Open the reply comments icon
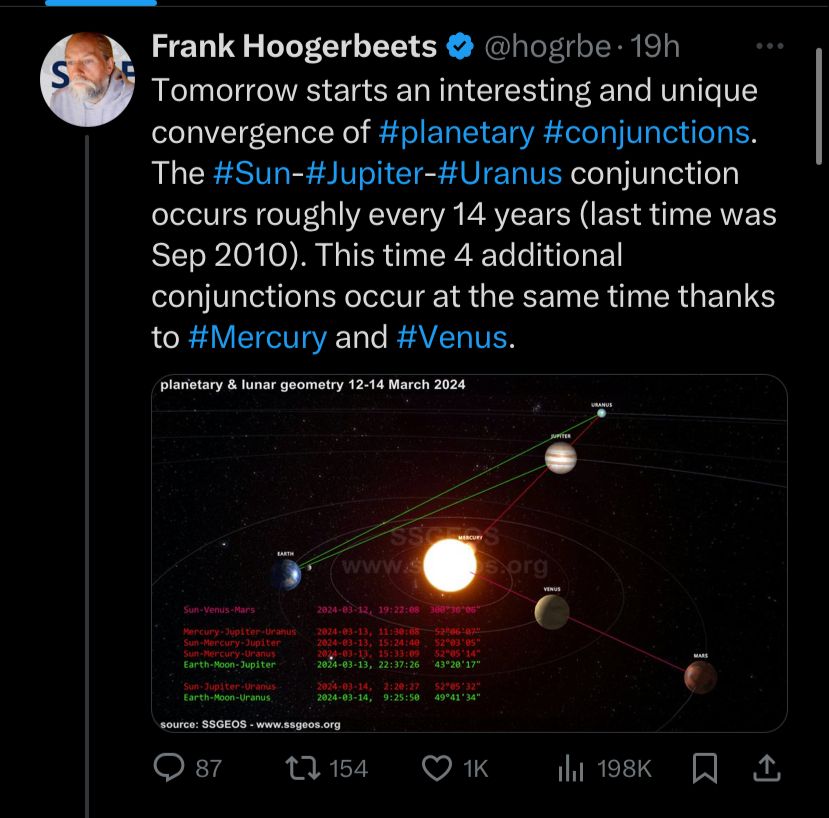The image size is (829, 818). 167,768
